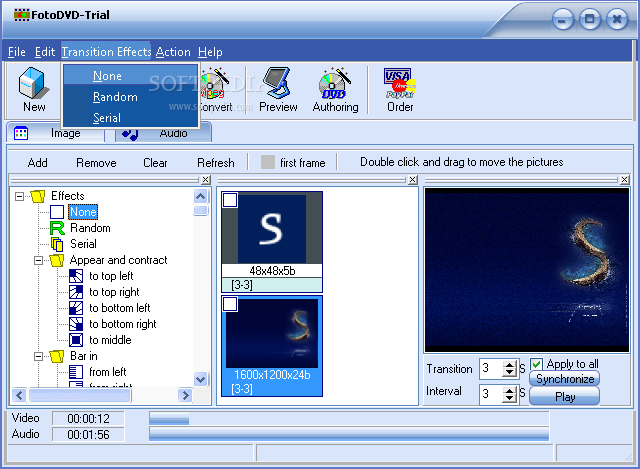Collapse the Appear and contract node
This screenshot has height=469, width=640.
(38, 260)
